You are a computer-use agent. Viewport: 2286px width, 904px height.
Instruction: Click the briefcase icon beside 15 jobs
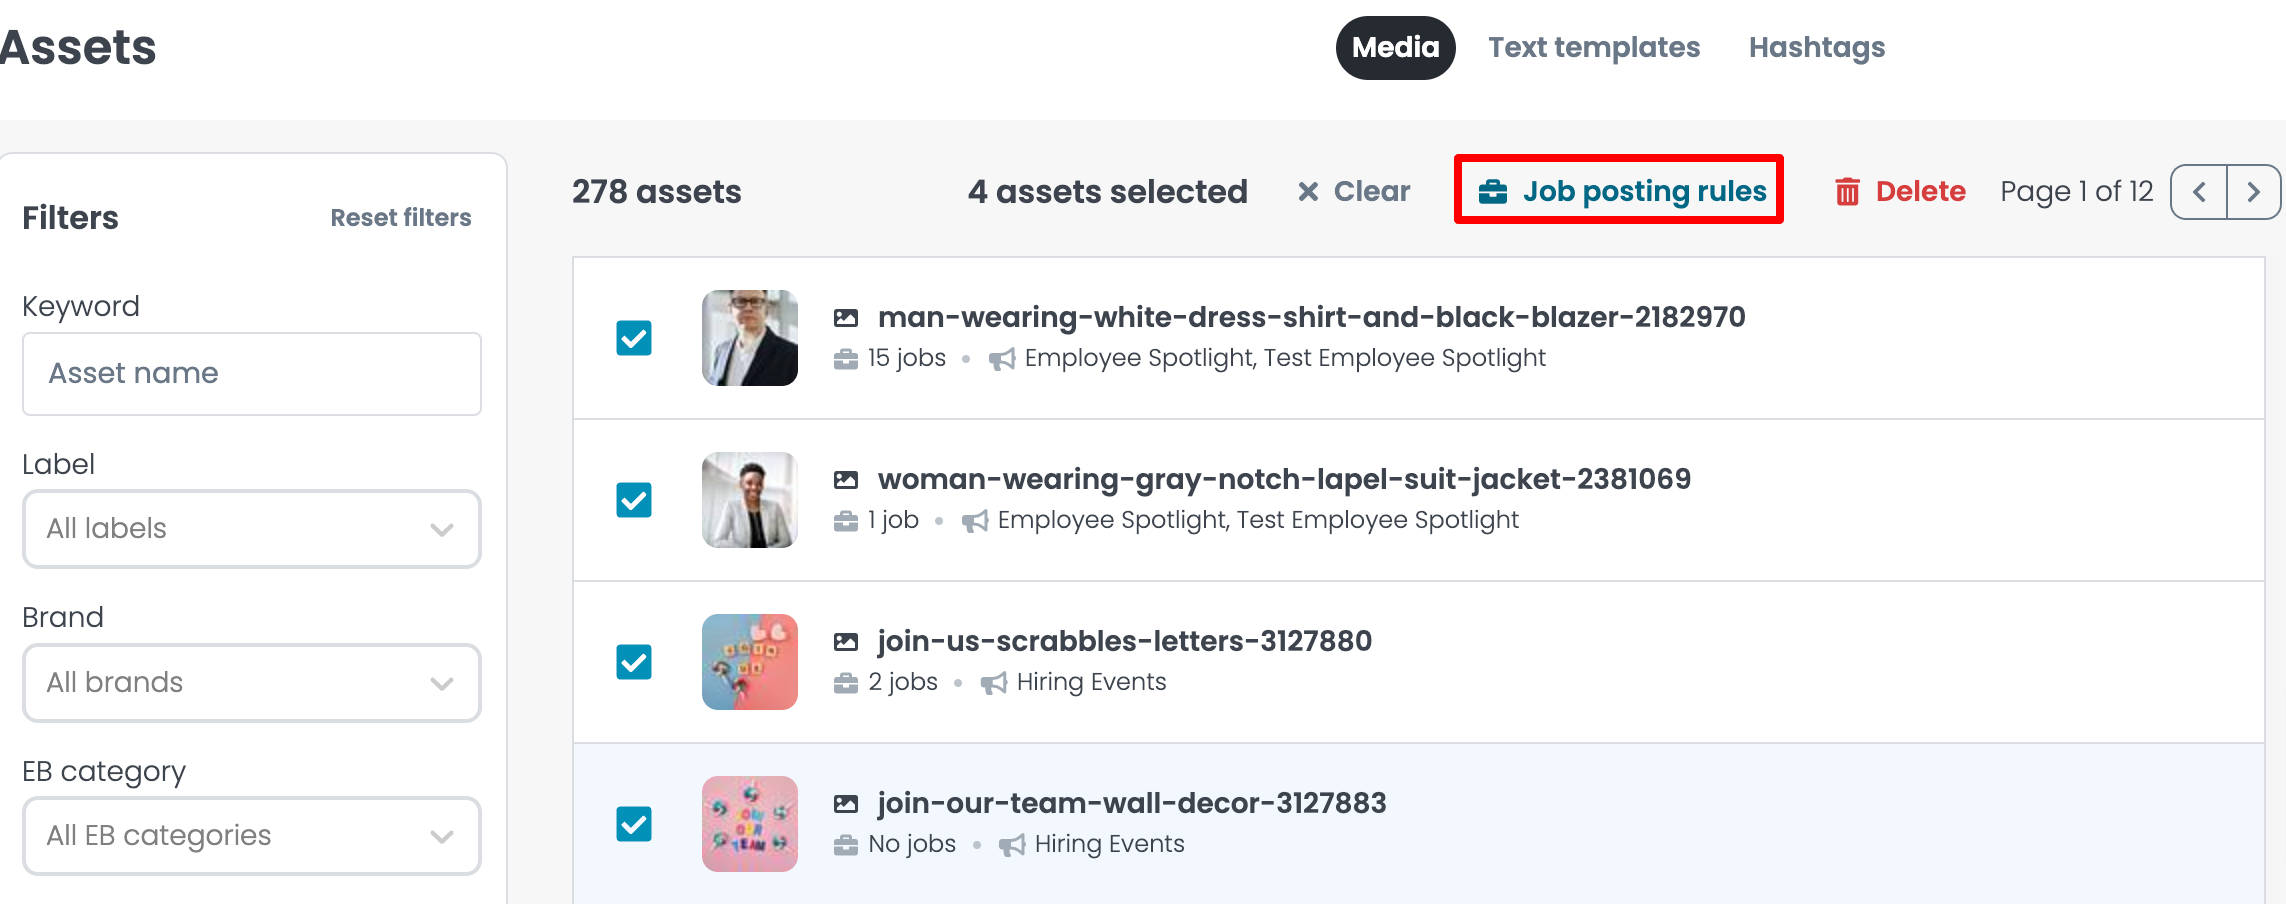point(846,359)
